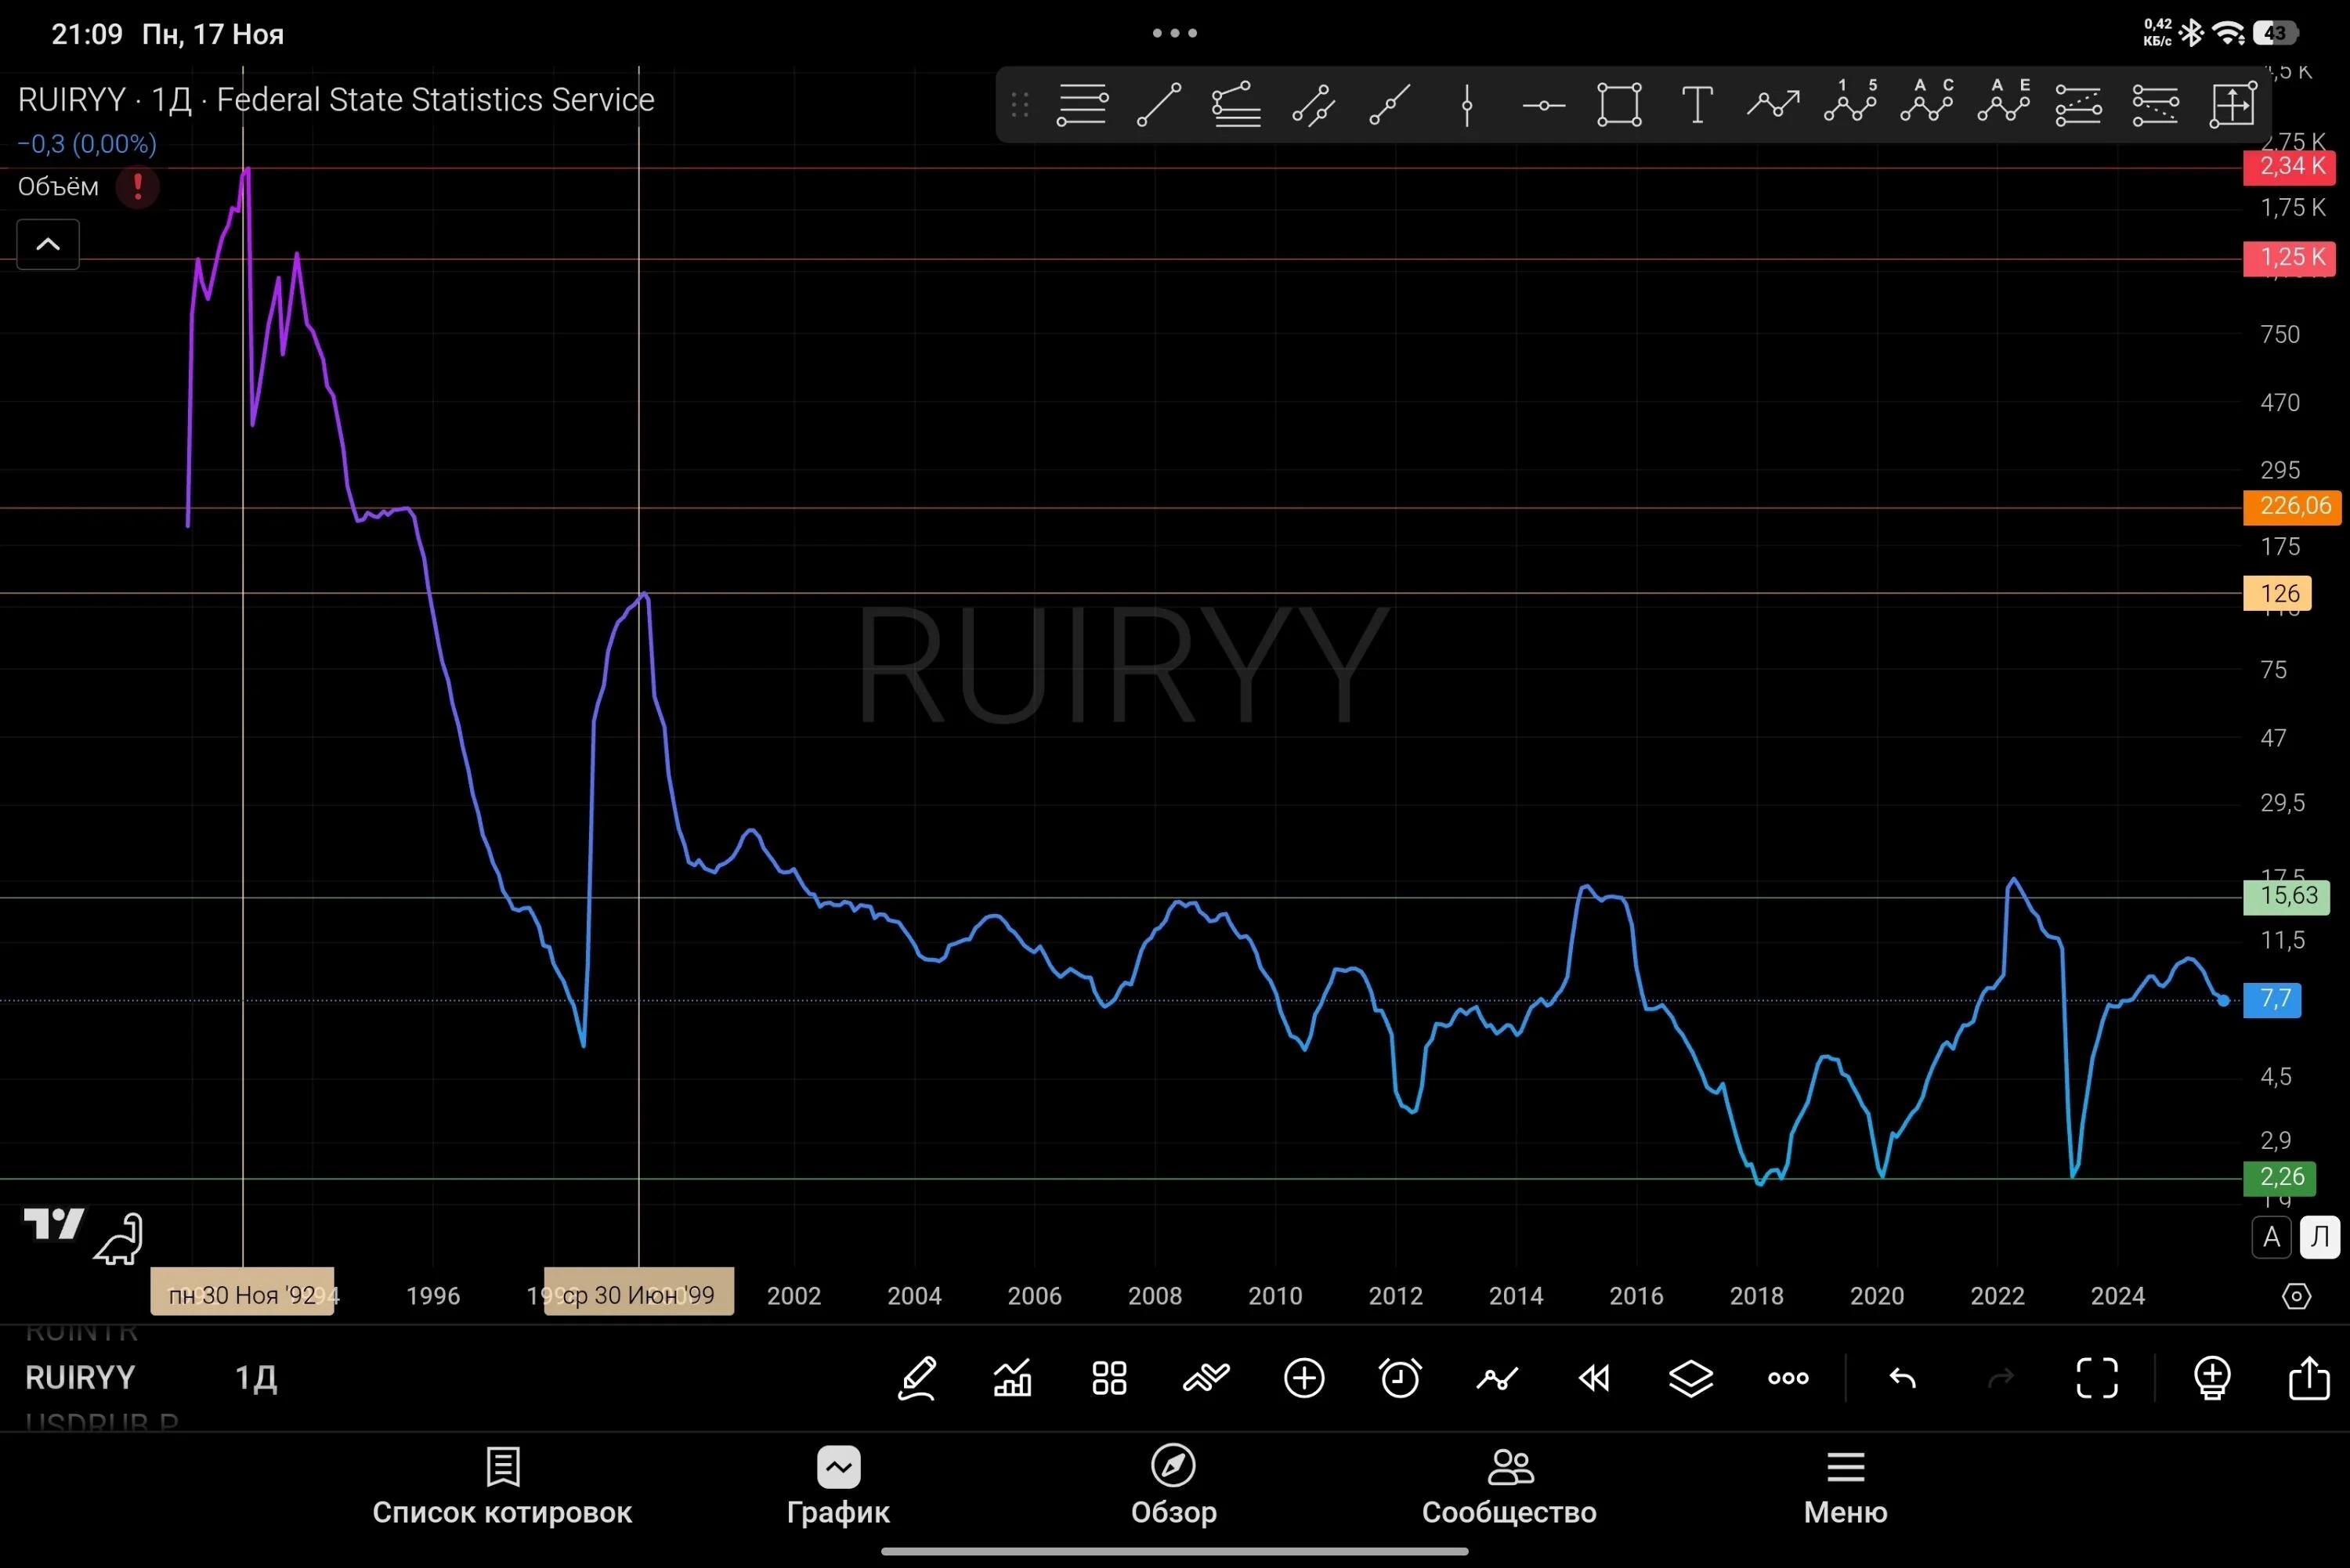Image resolution: width=2350 pixels, height=1568 pixels.
Task: Select the 'пн 30 Ноя '92' date marker
Action: (242, 1294)
